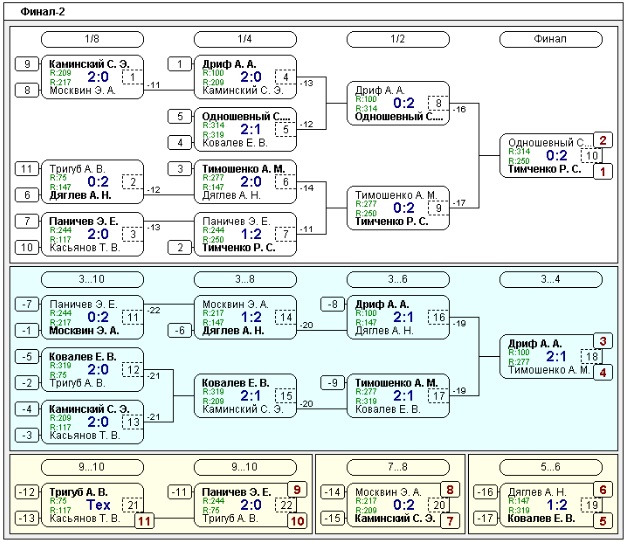Click "Каминский С. Э." winner in match 13

point(89,409)
